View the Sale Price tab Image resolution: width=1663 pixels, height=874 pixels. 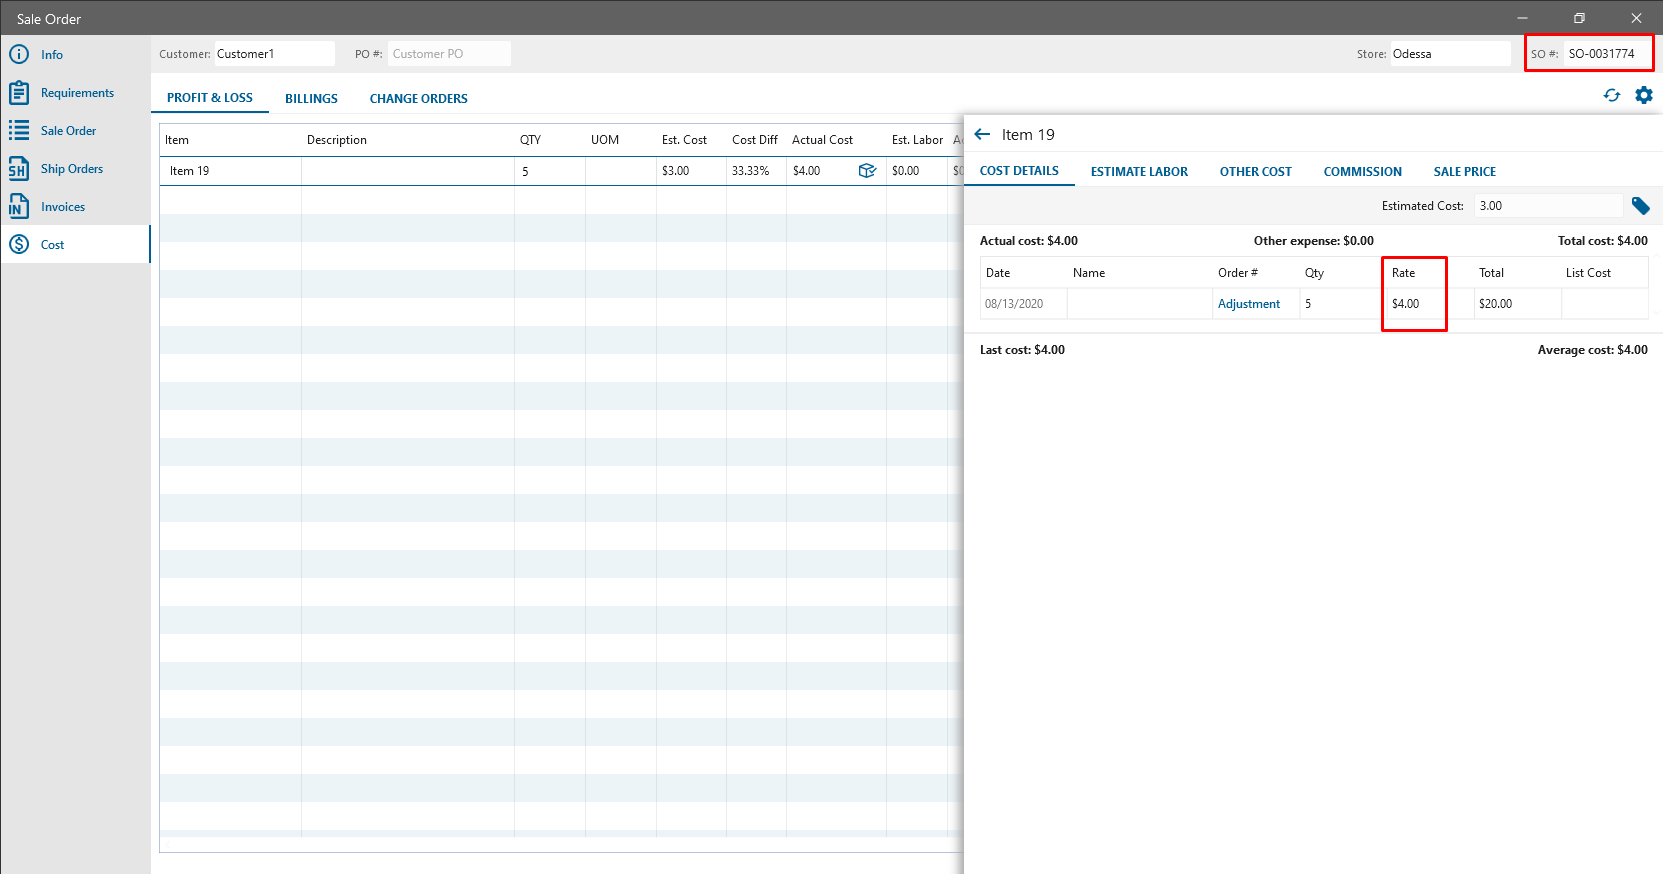[1464, 172]
